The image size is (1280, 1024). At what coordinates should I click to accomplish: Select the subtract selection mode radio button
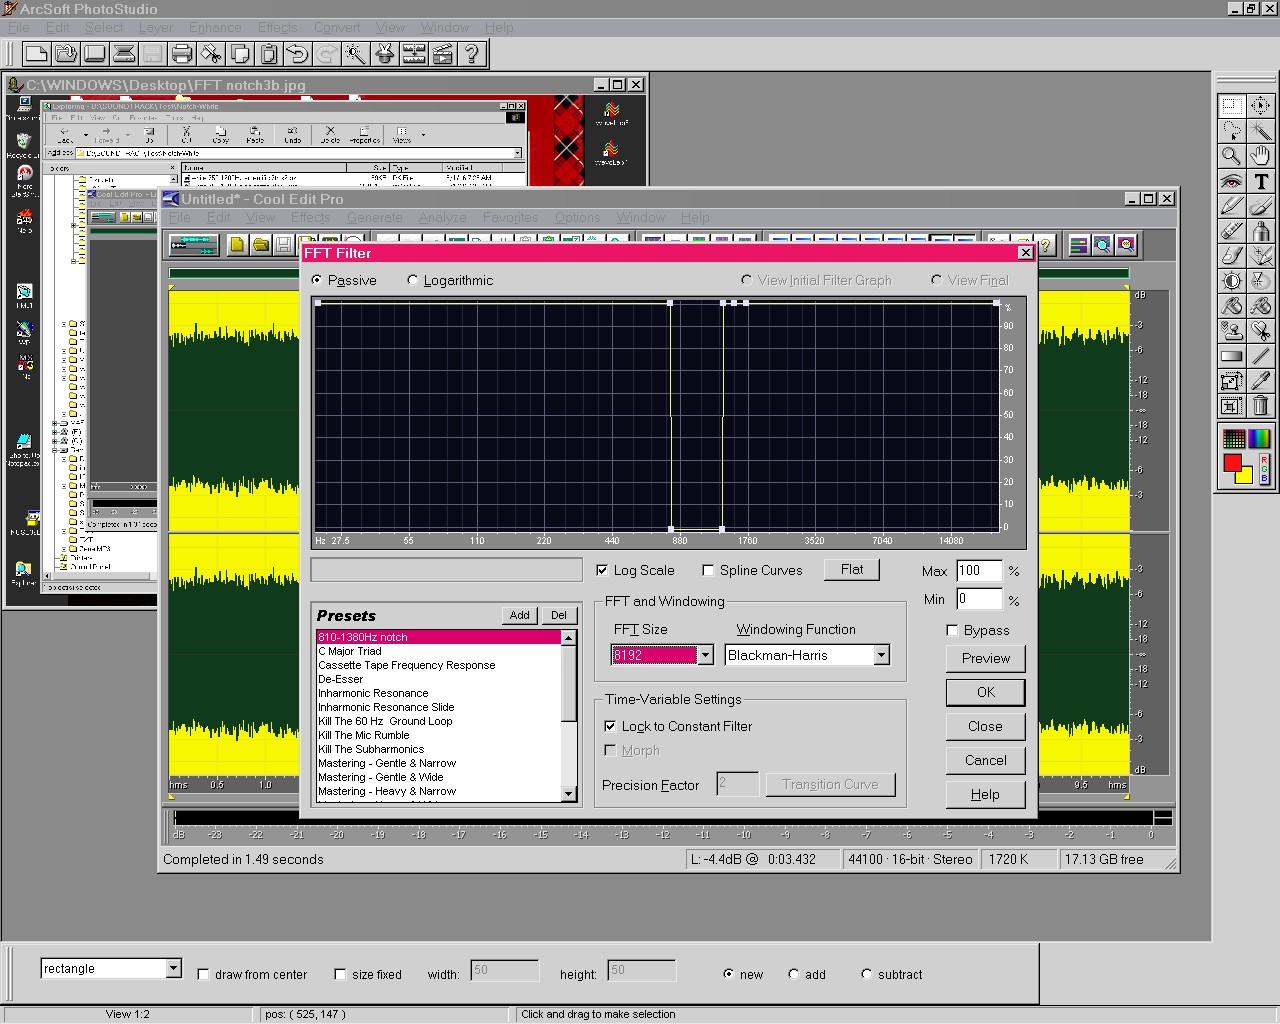coord(866,974)
